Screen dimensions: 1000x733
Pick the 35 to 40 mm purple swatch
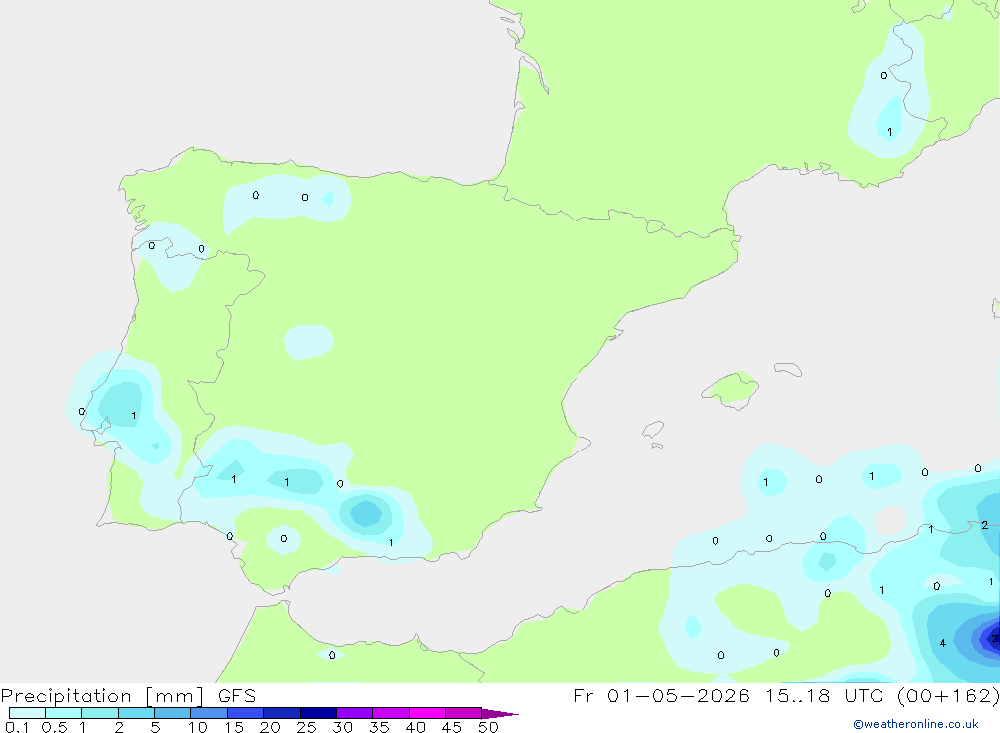click(x=390, y=713)
